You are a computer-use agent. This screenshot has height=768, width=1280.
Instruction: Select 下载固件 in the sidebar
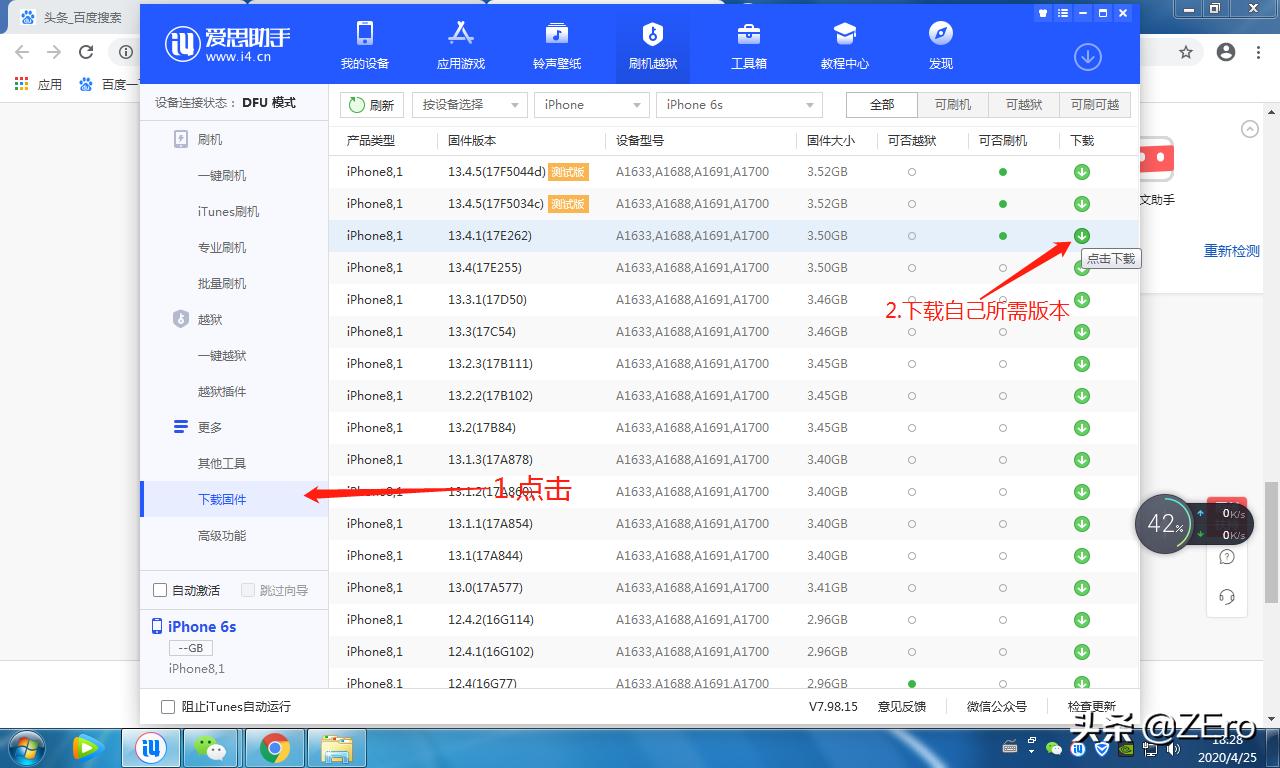pos(222,499)
